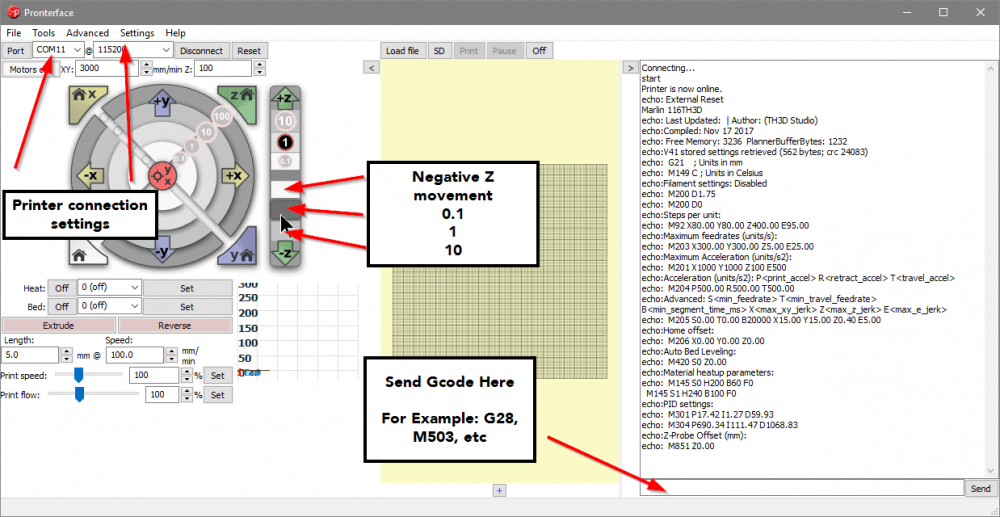Click the Disconnect button
This screenshot has width=1000, height=517.
[x=202, y=50]
